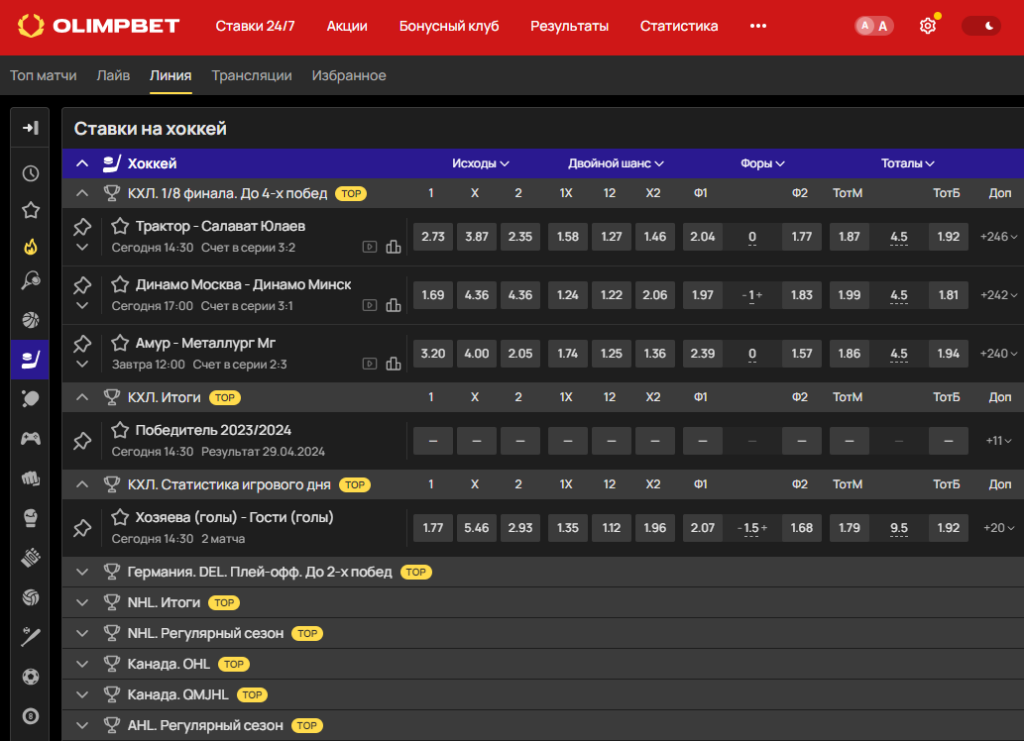Pin the Динамо Москва - Динамо Минск match

pos(82,285)
